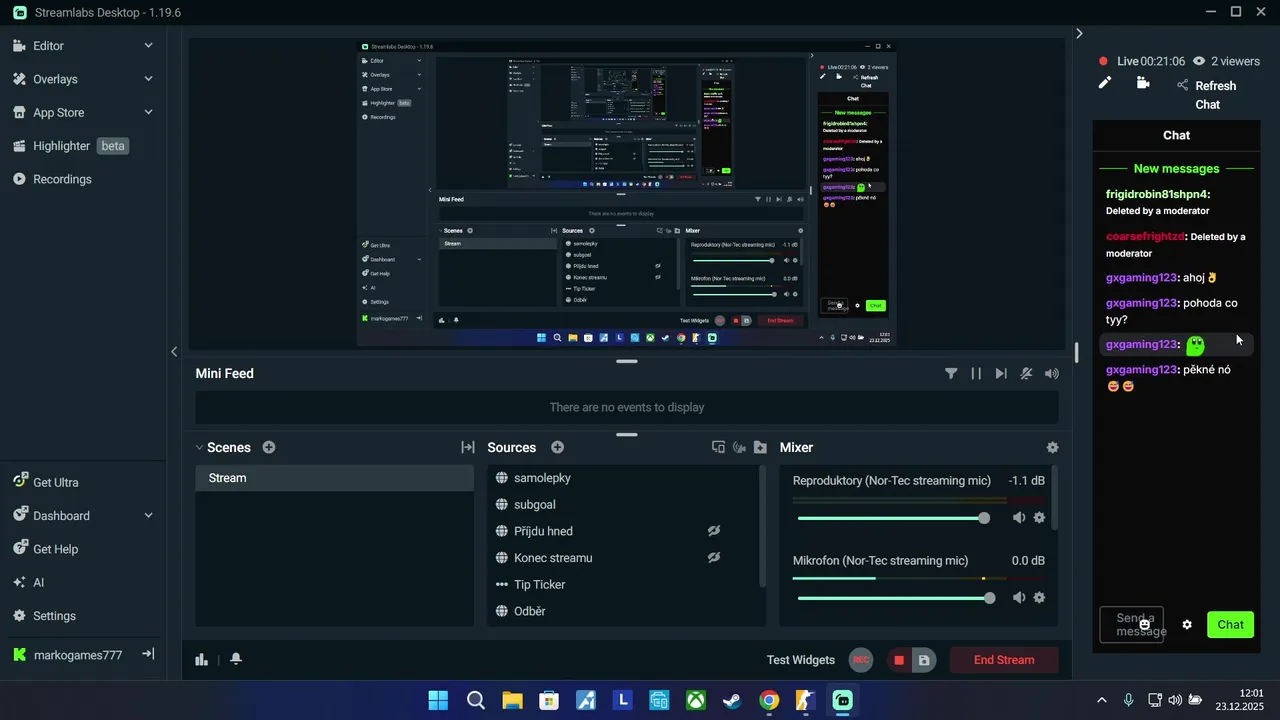1280x720 pixels.
Task: Open chat emote picker icon
Action: pyautogui.click(x=1145, y=625)
